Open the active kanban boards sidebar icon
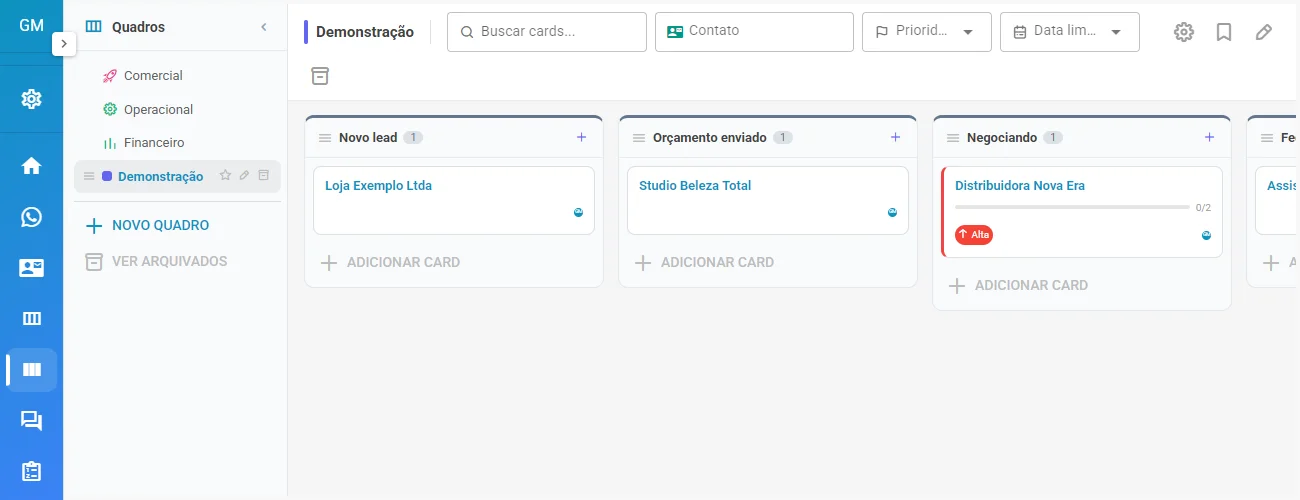 [31, 370]
